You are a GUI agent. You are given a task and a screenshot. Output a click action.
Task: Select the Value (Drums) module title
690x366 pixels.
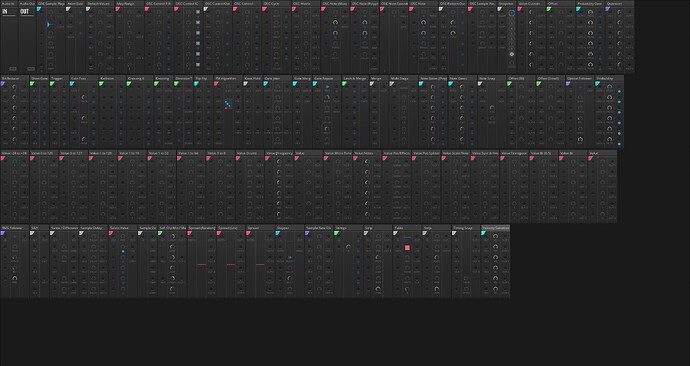(247, 153)
